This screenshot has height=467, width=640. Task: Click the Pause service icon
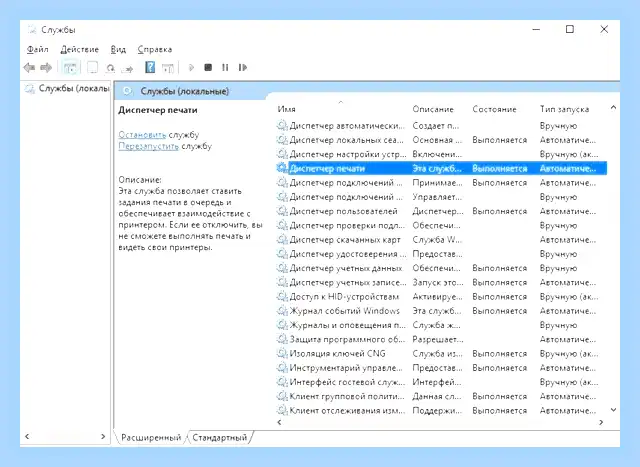coord(225,67)
